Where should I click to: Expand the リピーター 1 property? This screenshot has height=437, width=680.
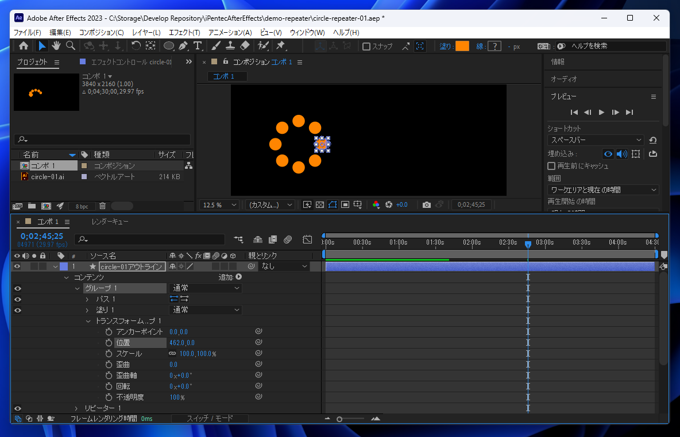click(77, 408)
